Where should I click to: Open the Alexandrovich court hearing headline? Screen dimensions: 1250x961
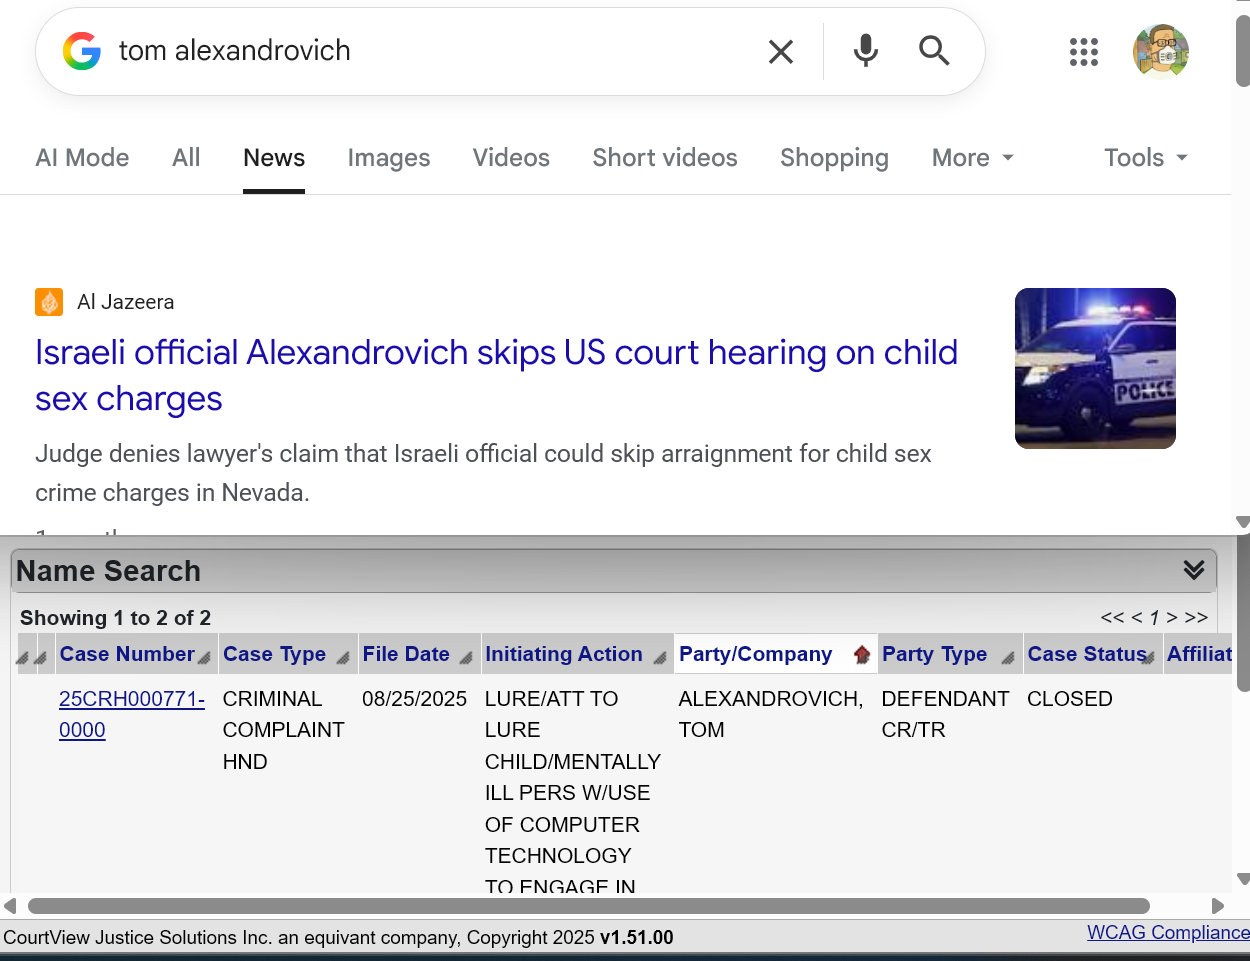pyautogui.click(x=496, y=375)
